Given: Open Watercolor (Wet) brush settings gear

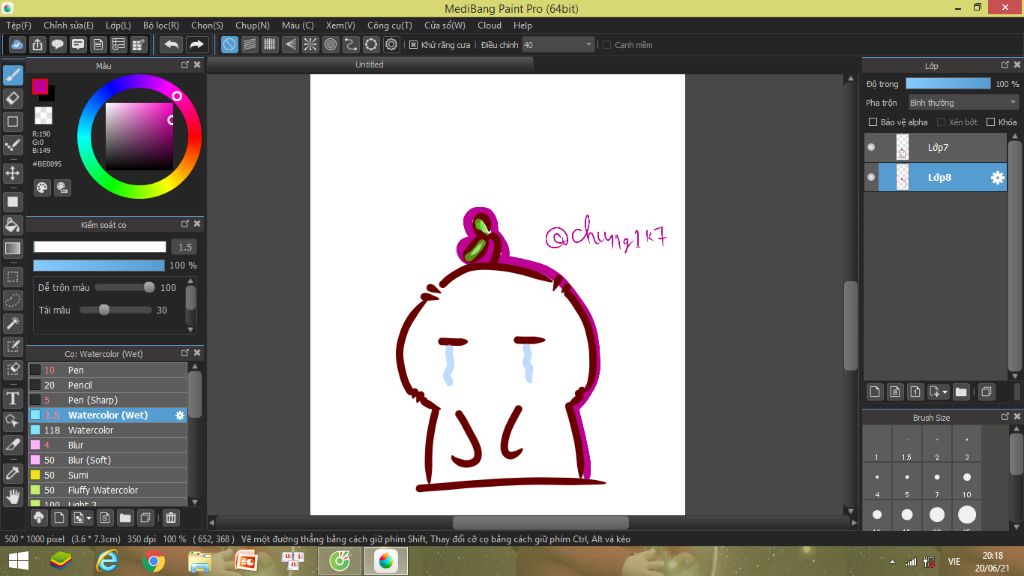Looking at the screenshot, I should (180, 415).
